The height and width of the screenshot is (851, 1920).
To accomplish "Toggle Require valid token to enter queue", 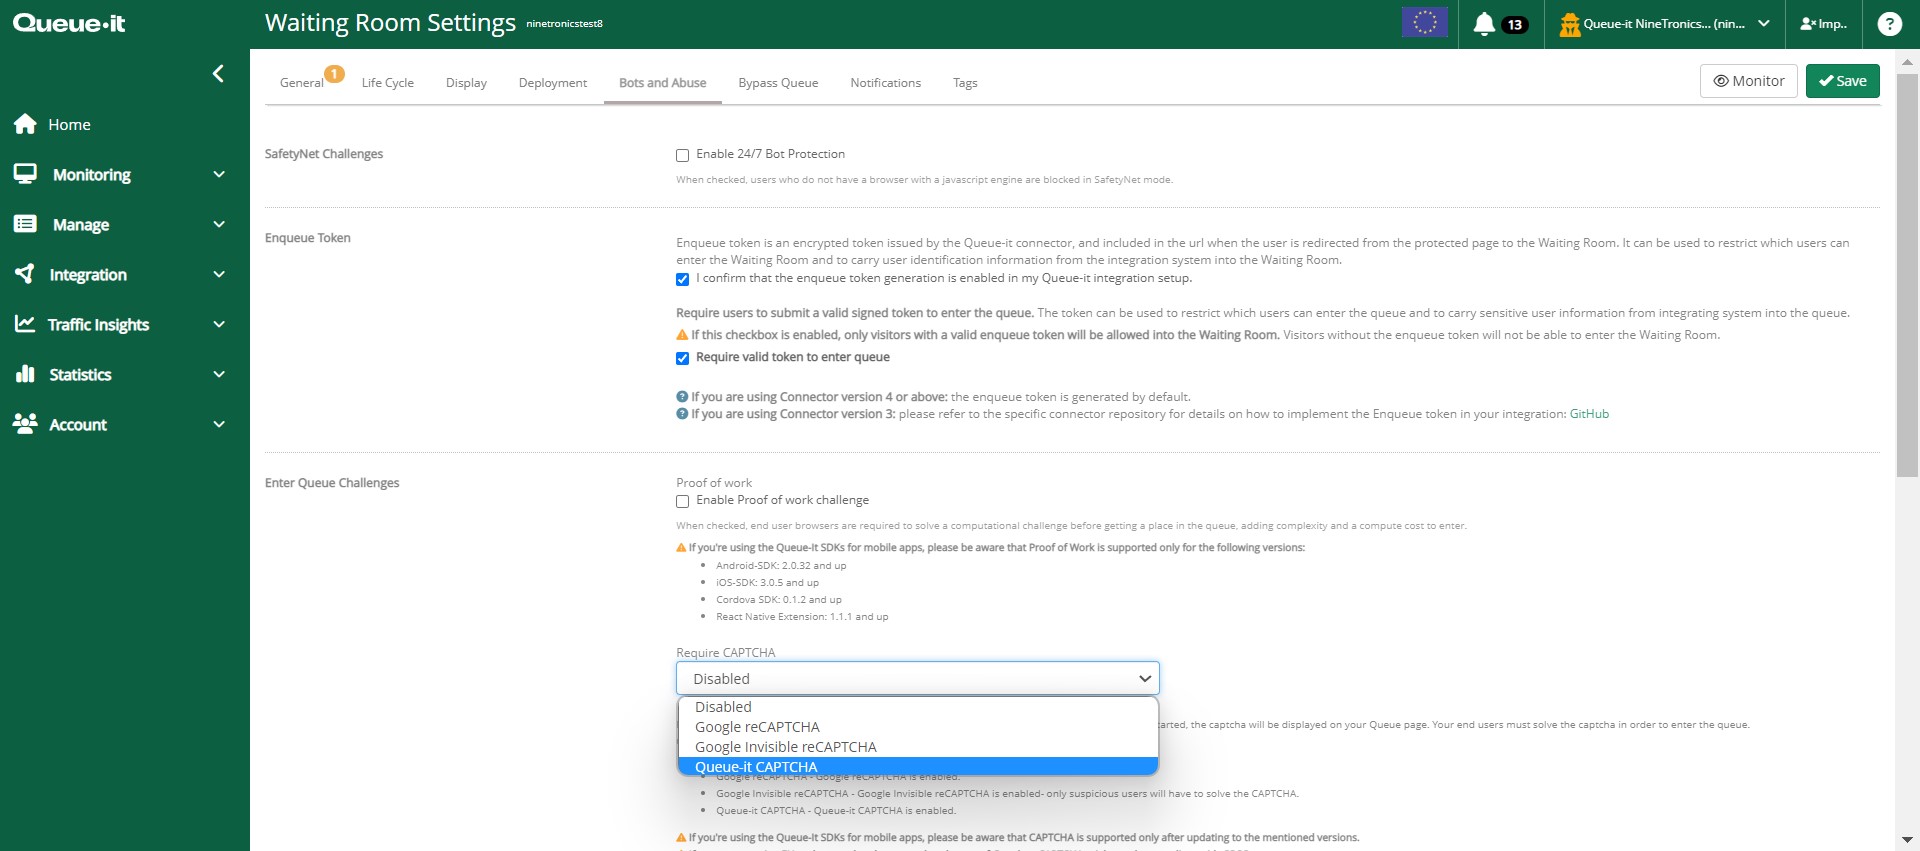I will pos(682,358).
